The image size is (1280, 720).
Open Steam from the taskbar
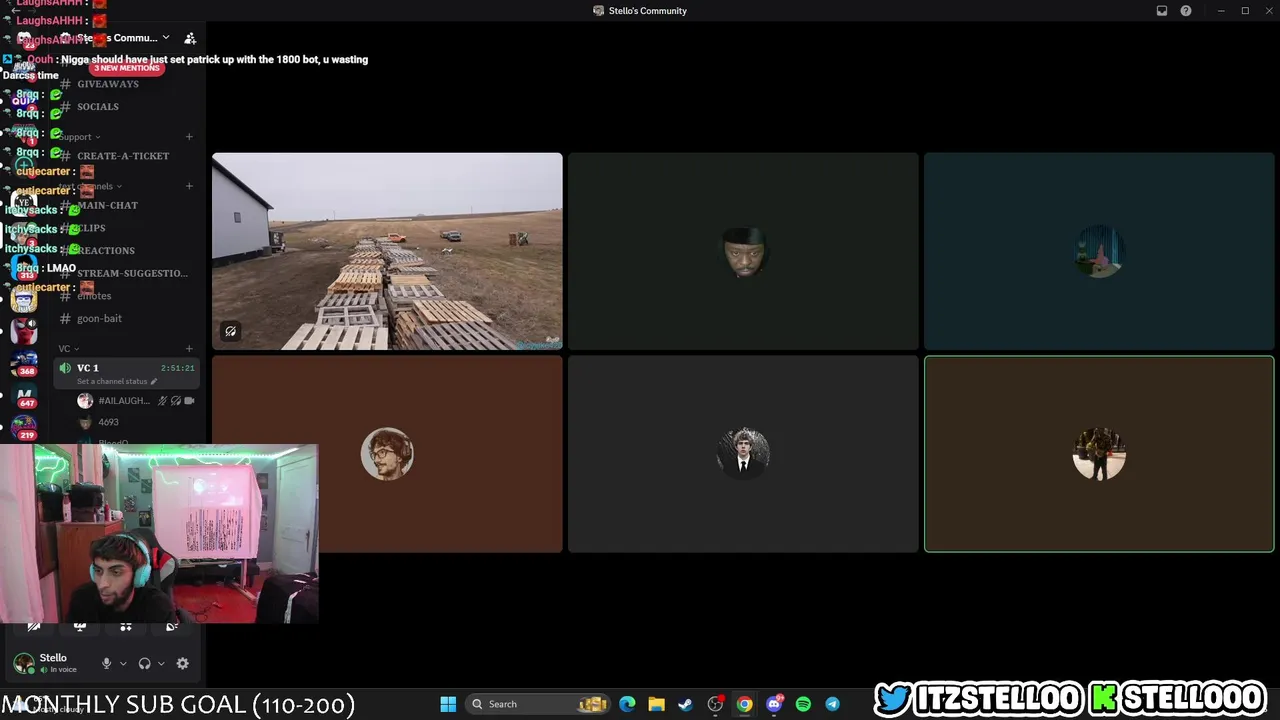tap(685, 704)
